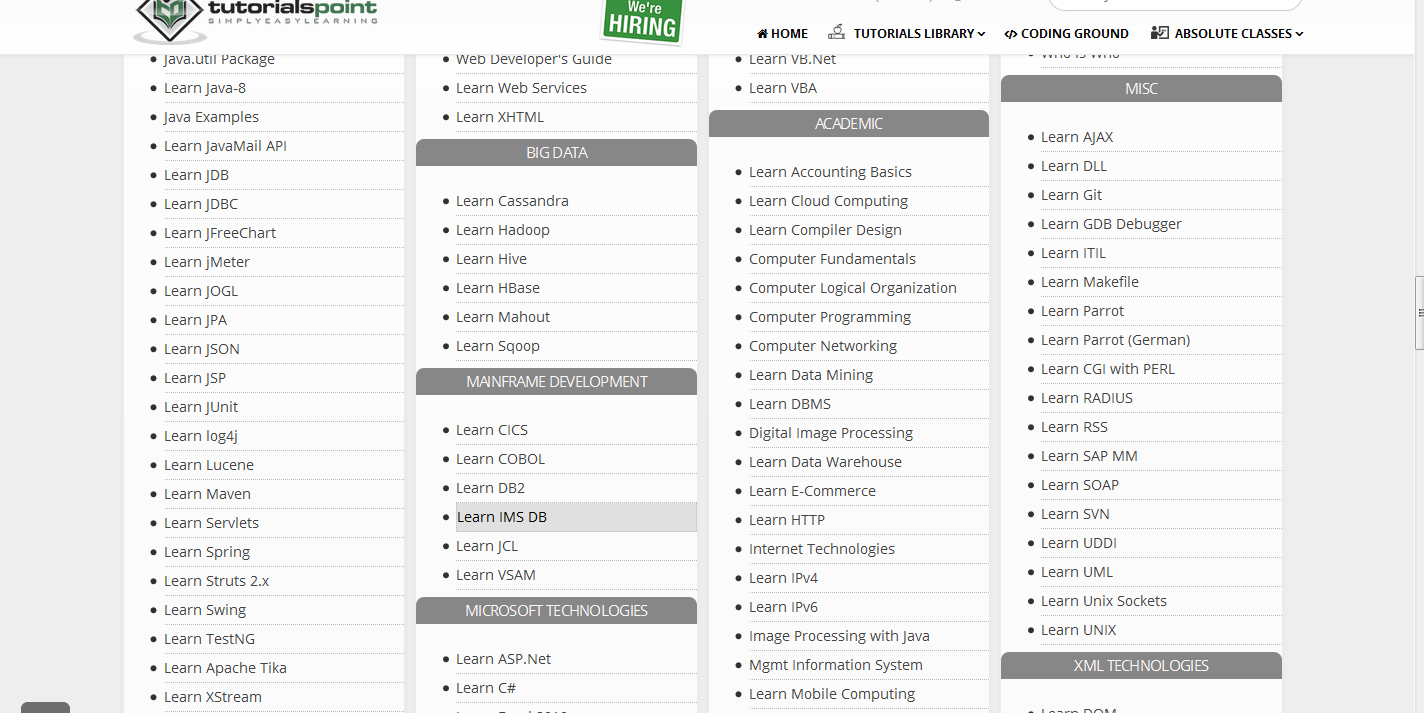This screenshot has width=1424, height=713.
Task: Click the We're Hiring badge
Action: pos(642,20)
